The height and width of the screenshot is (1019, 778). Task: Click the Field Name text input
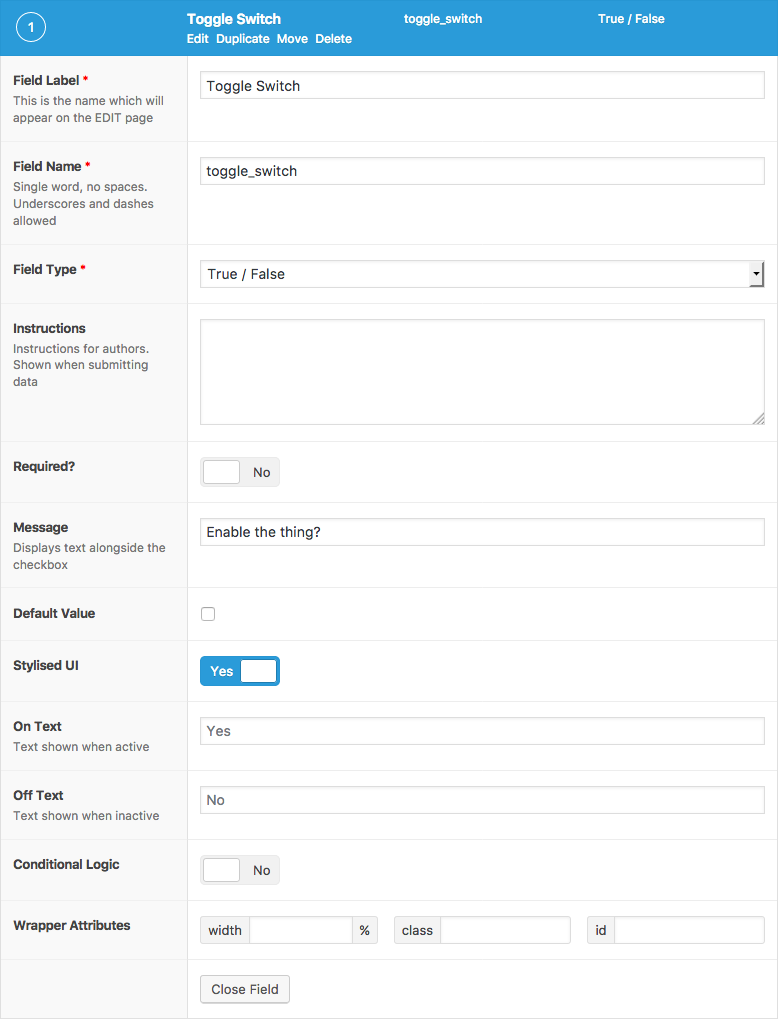[x=482, y=171]
